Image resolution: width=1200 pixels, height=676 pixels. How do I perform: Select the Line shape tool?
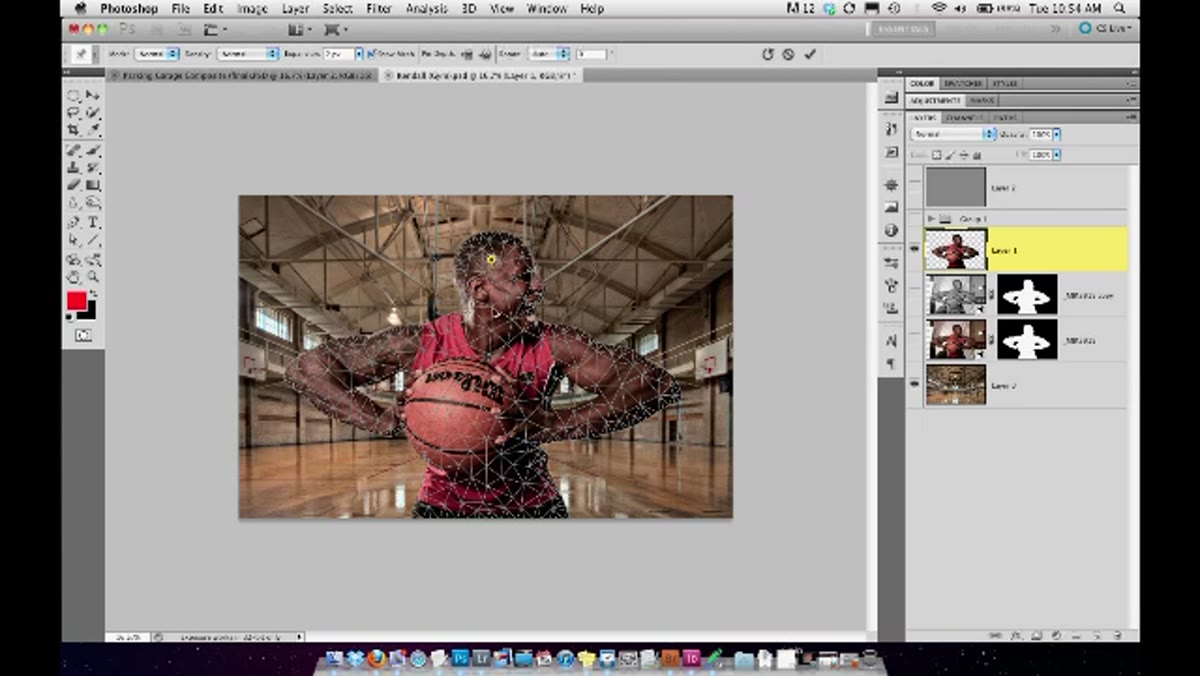tap(93, 240)
